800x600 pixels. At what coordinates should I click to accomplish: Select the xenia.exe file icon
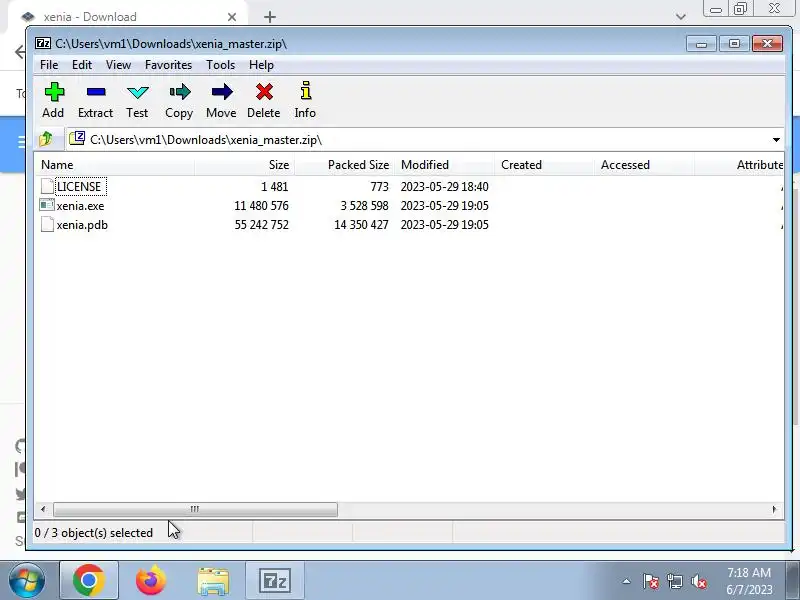[x=47, y=205]
